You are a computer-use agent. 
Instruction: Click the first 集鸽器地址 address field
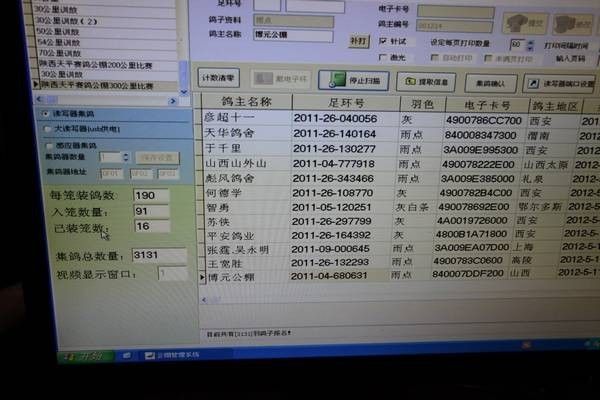point(112,174)
